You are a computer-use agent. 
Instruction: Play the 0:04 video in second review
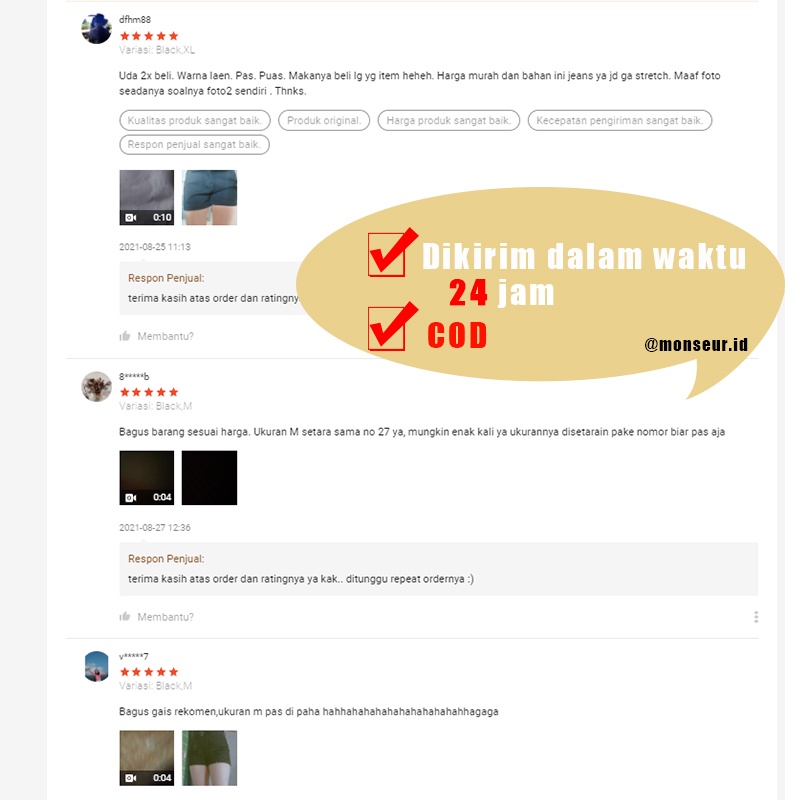coord(146,478)
